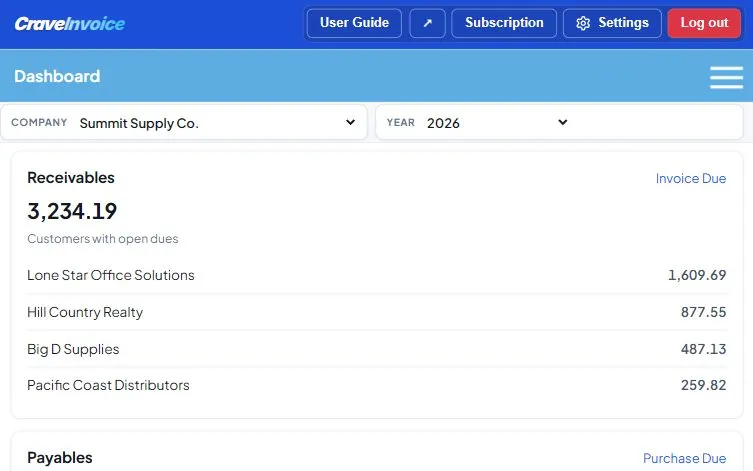Viewport: 753px width, 471px height.
Task: Select the Big D Supplies customer
Action: [x=73, y=350]
